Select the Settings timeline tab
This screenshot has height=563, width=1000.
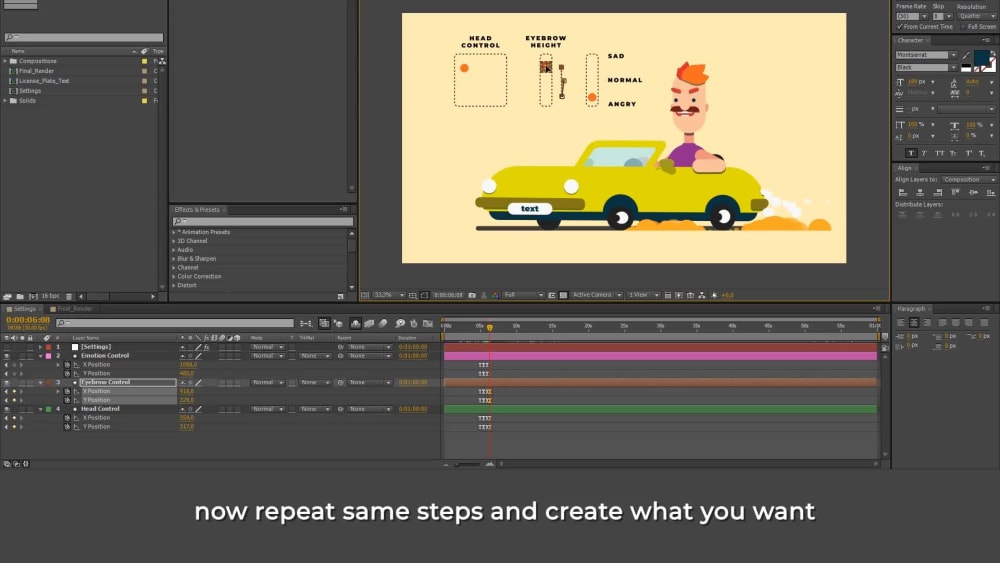[24, 309]
